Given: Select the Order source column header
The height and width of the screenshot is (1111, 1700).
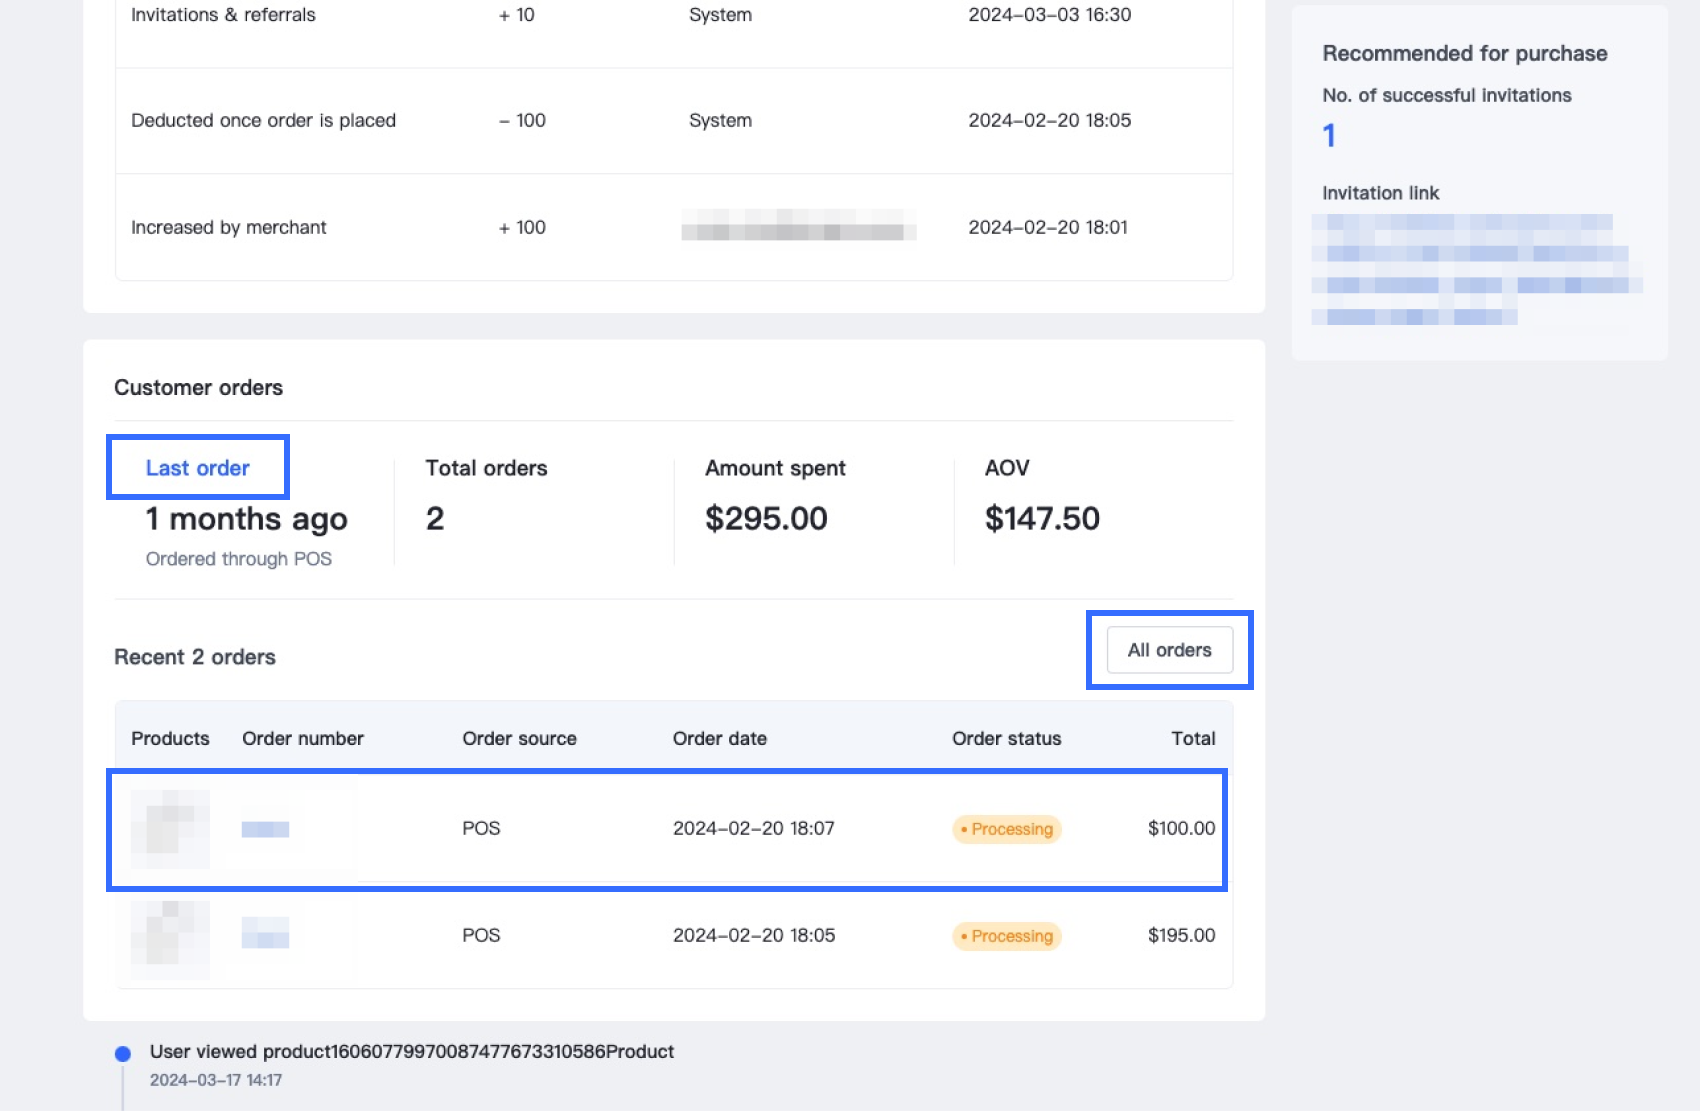Looking at the screenshot, I should coord(519,739).
